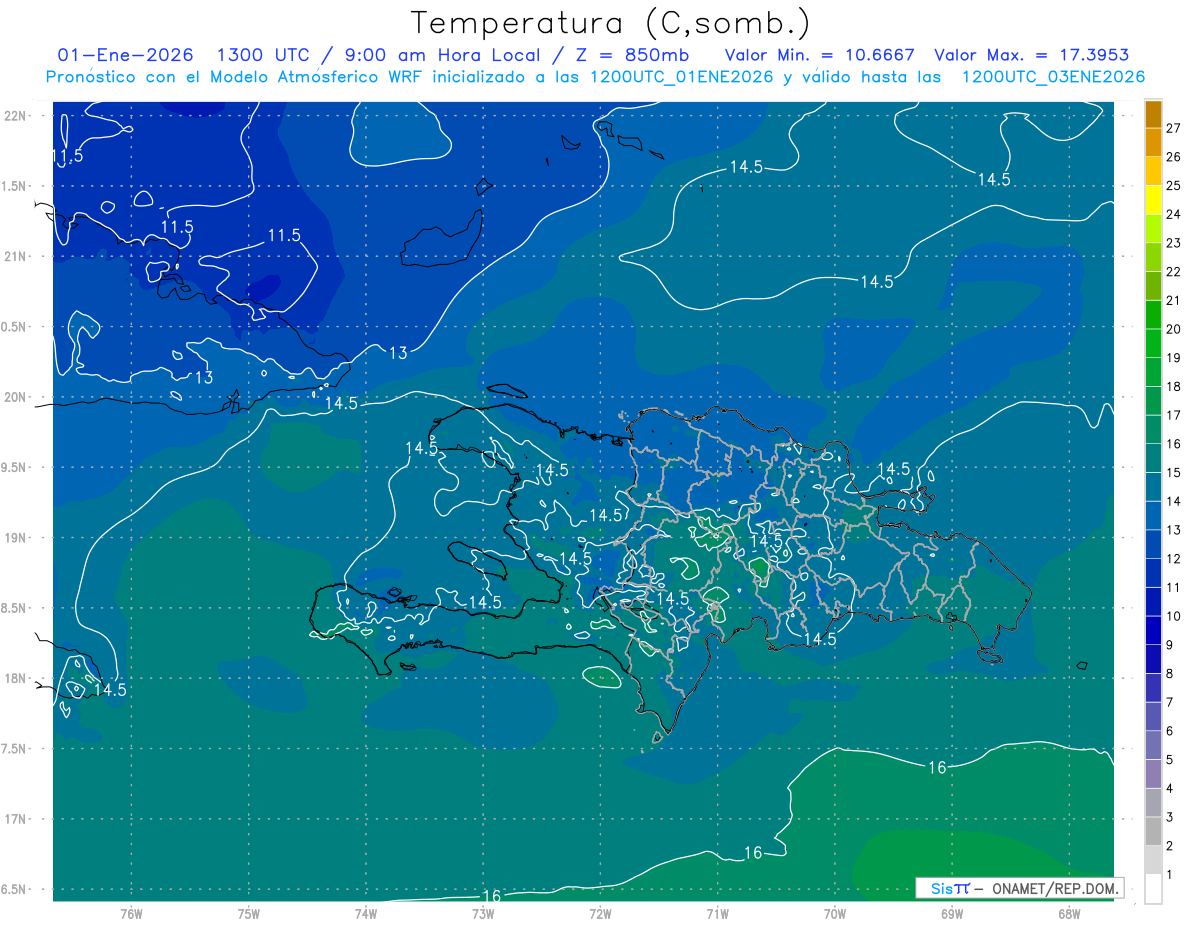Click the Temperatura (C,somb.) chart title
The width and height of the screenshot is (1200, 927).
coord(610,22)
